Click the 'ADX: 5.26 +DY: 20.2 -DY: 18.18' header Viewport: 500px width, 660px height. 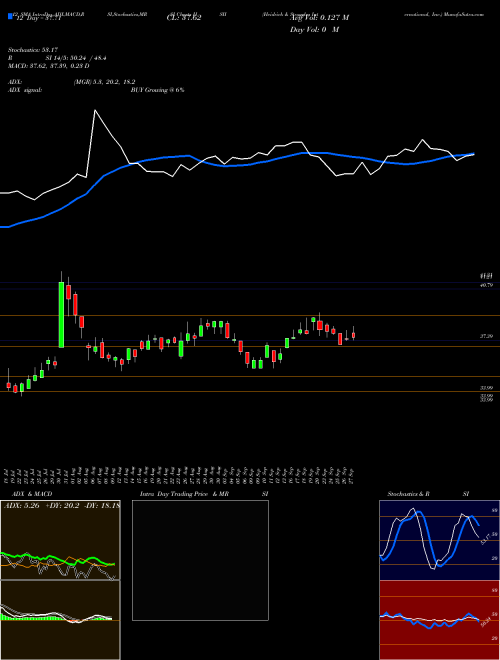click(62, 506)
